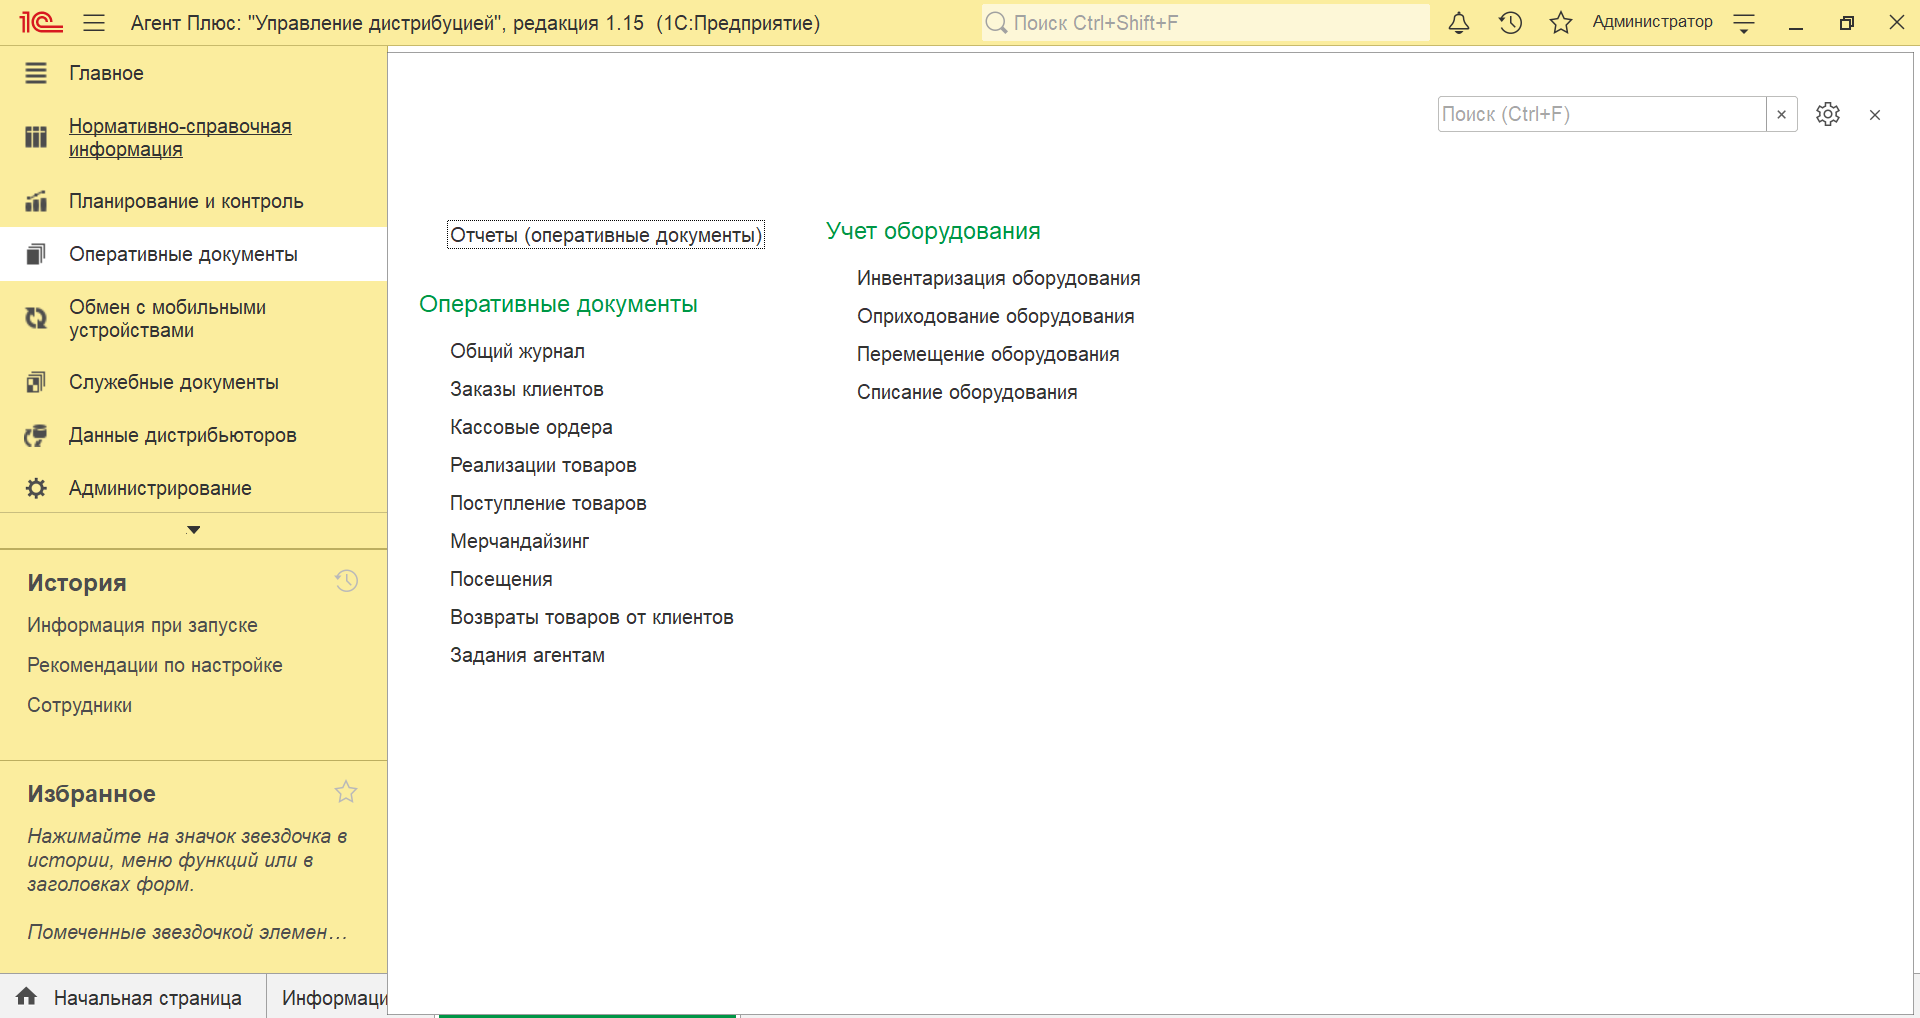Viewport: 1920px width, 1018px height.
Task: Click the 1C logo icon
Action: pyautogui.click(x=41, y=23)
